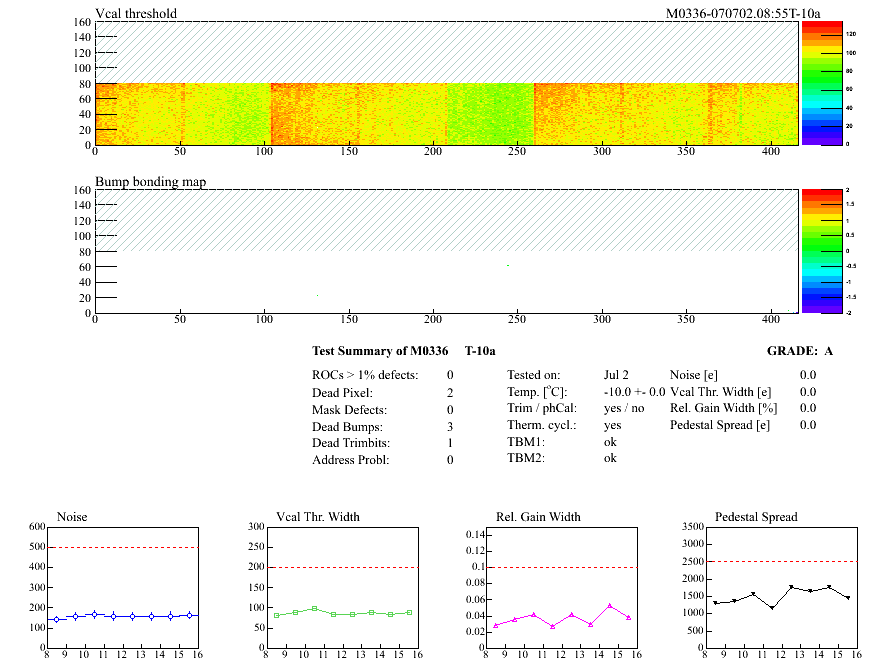Click the Rel. Gain Width chart title
This screenshot has width=896, height=672.
[538, 516]
